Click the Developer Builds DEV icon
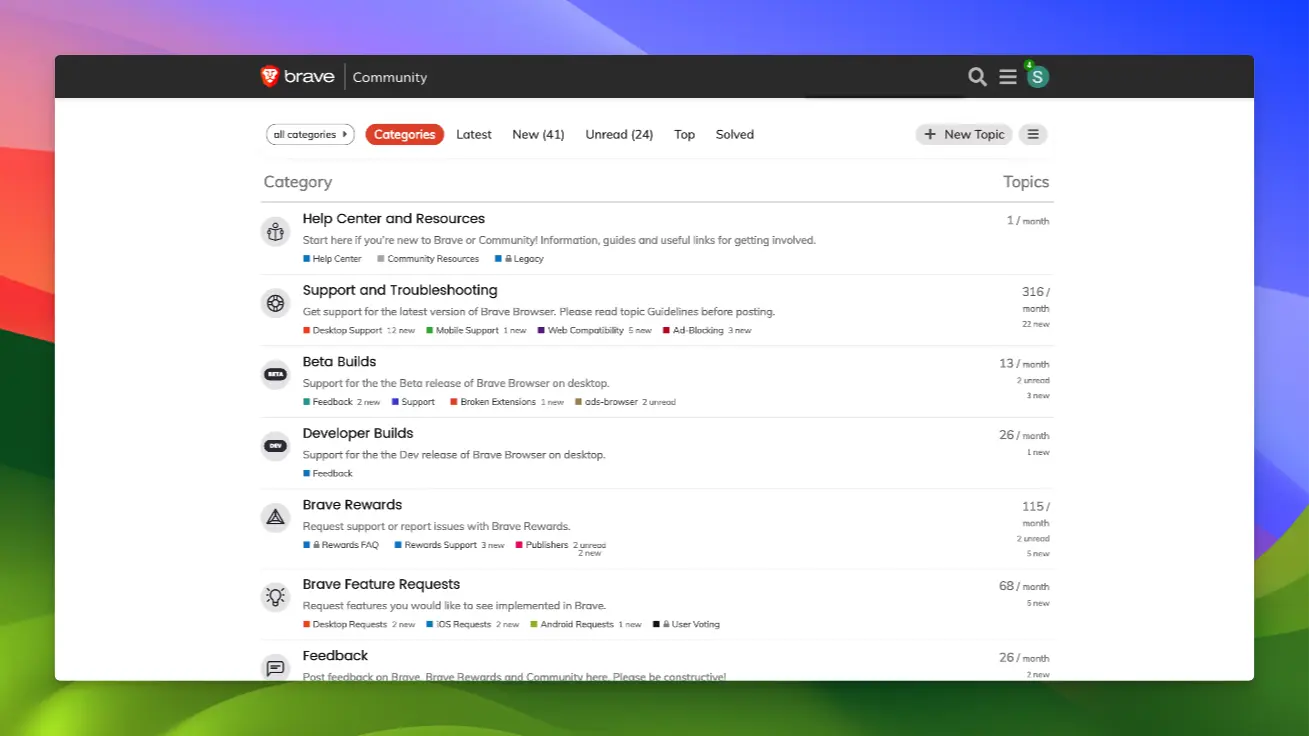 [275, 446]
